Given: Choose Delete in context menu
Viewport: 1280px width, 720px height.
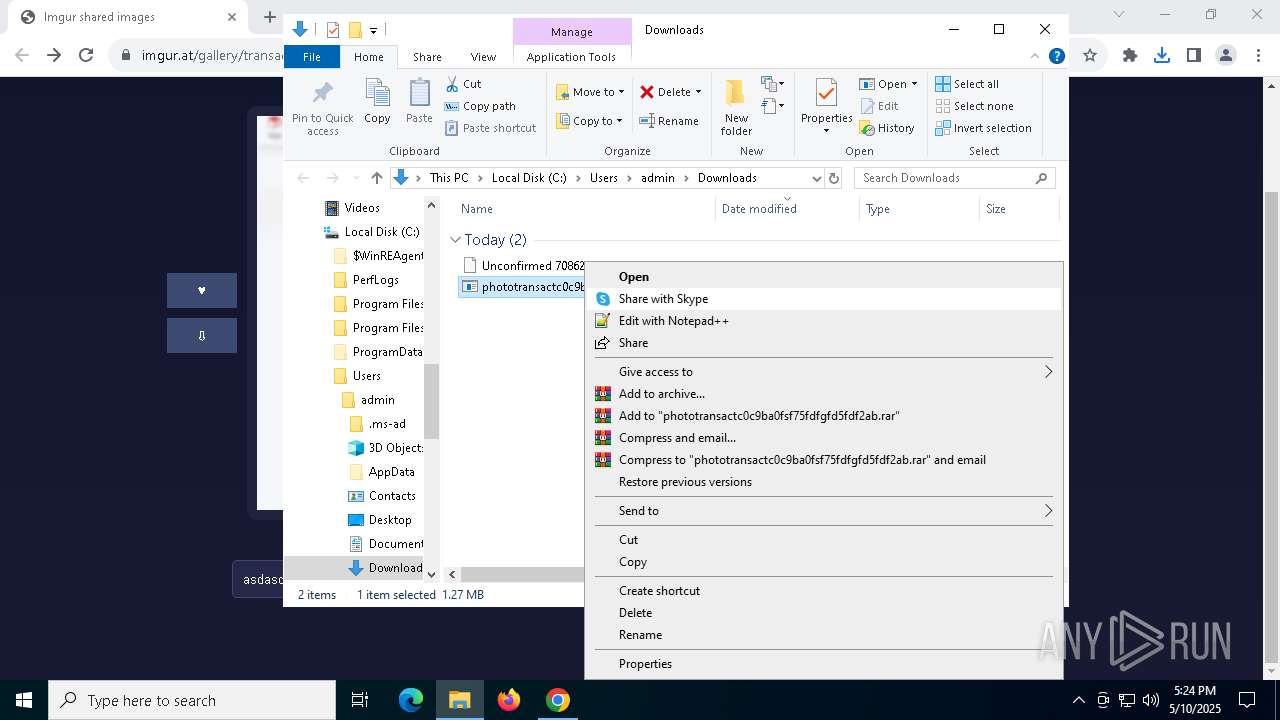Looking at the screenshot, I should tap(823, 613).
